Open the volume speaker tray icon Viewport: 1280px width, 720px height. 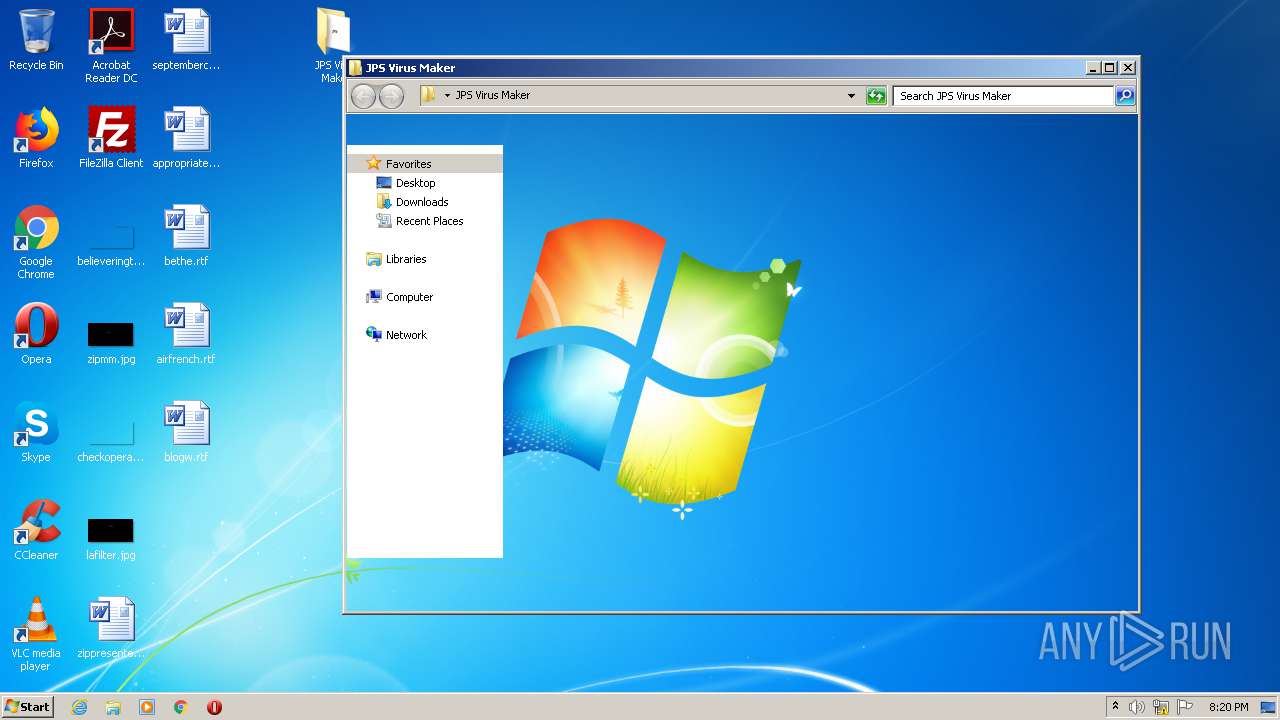pyautogui.click(x=1137, y=707)
